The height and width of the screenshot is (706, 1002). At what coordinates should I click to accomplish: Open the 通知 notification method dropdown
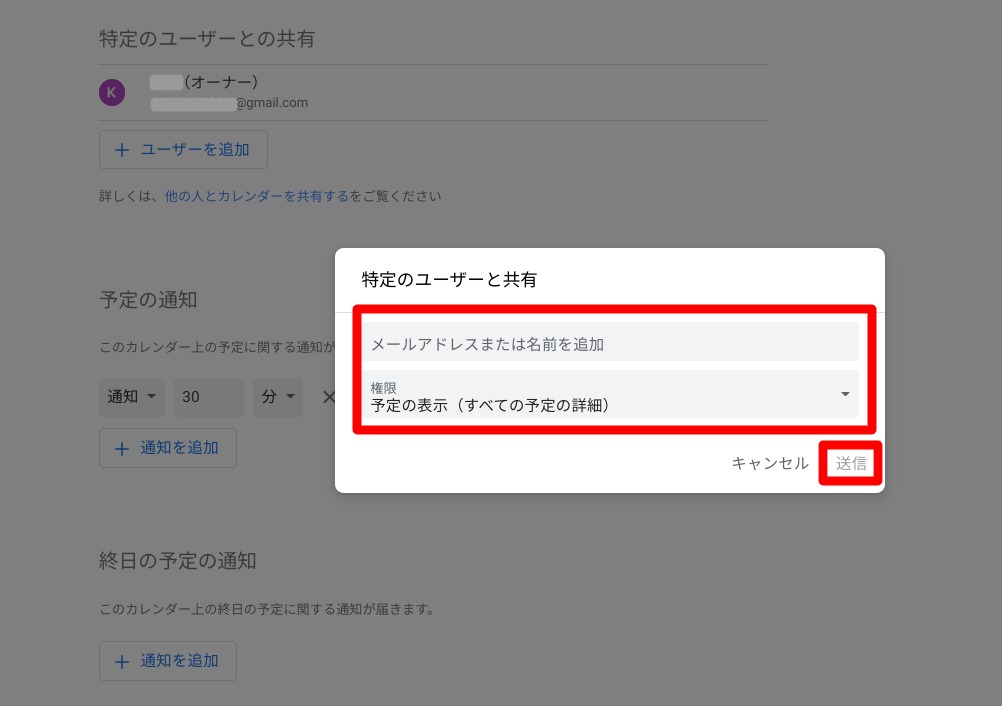click(x=131, y=397)
